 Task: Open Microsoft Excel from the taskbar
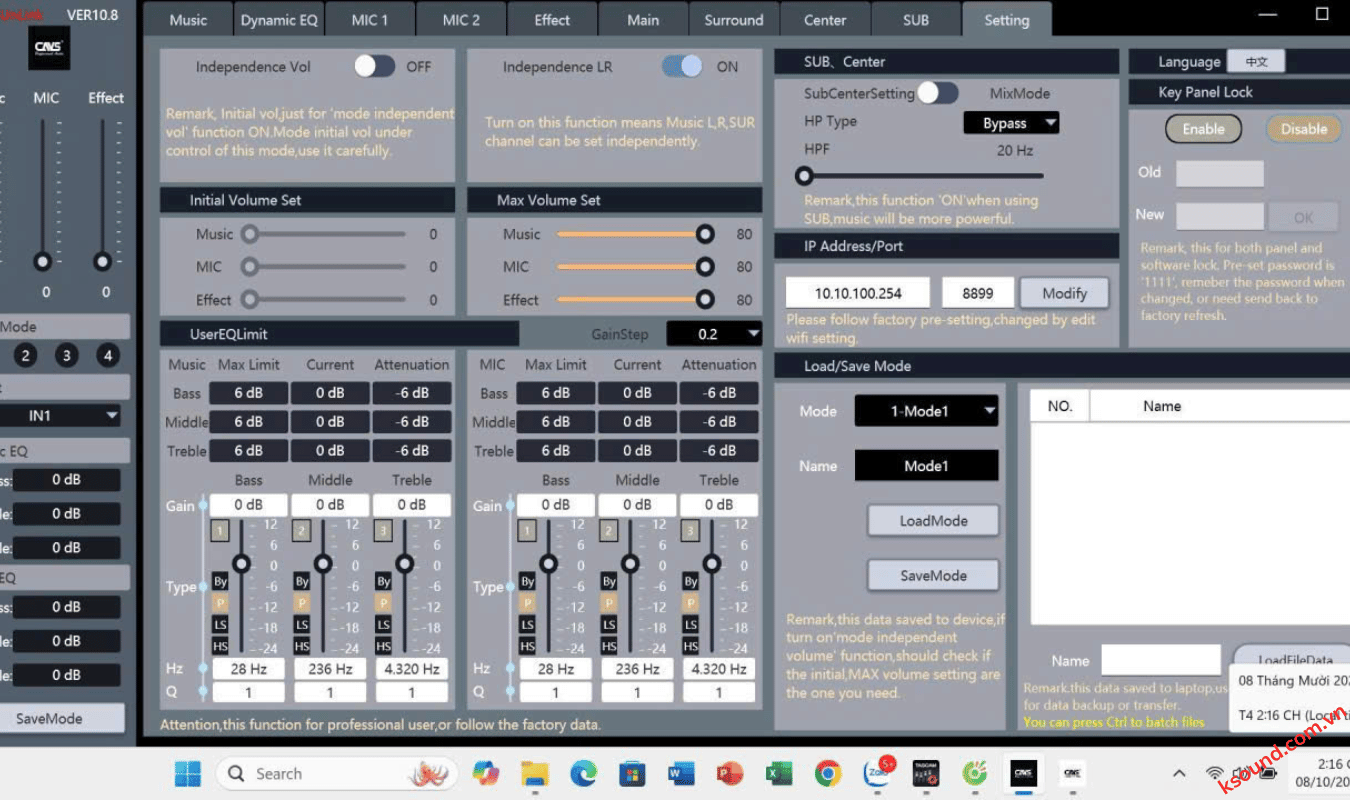tap(778, 773)
